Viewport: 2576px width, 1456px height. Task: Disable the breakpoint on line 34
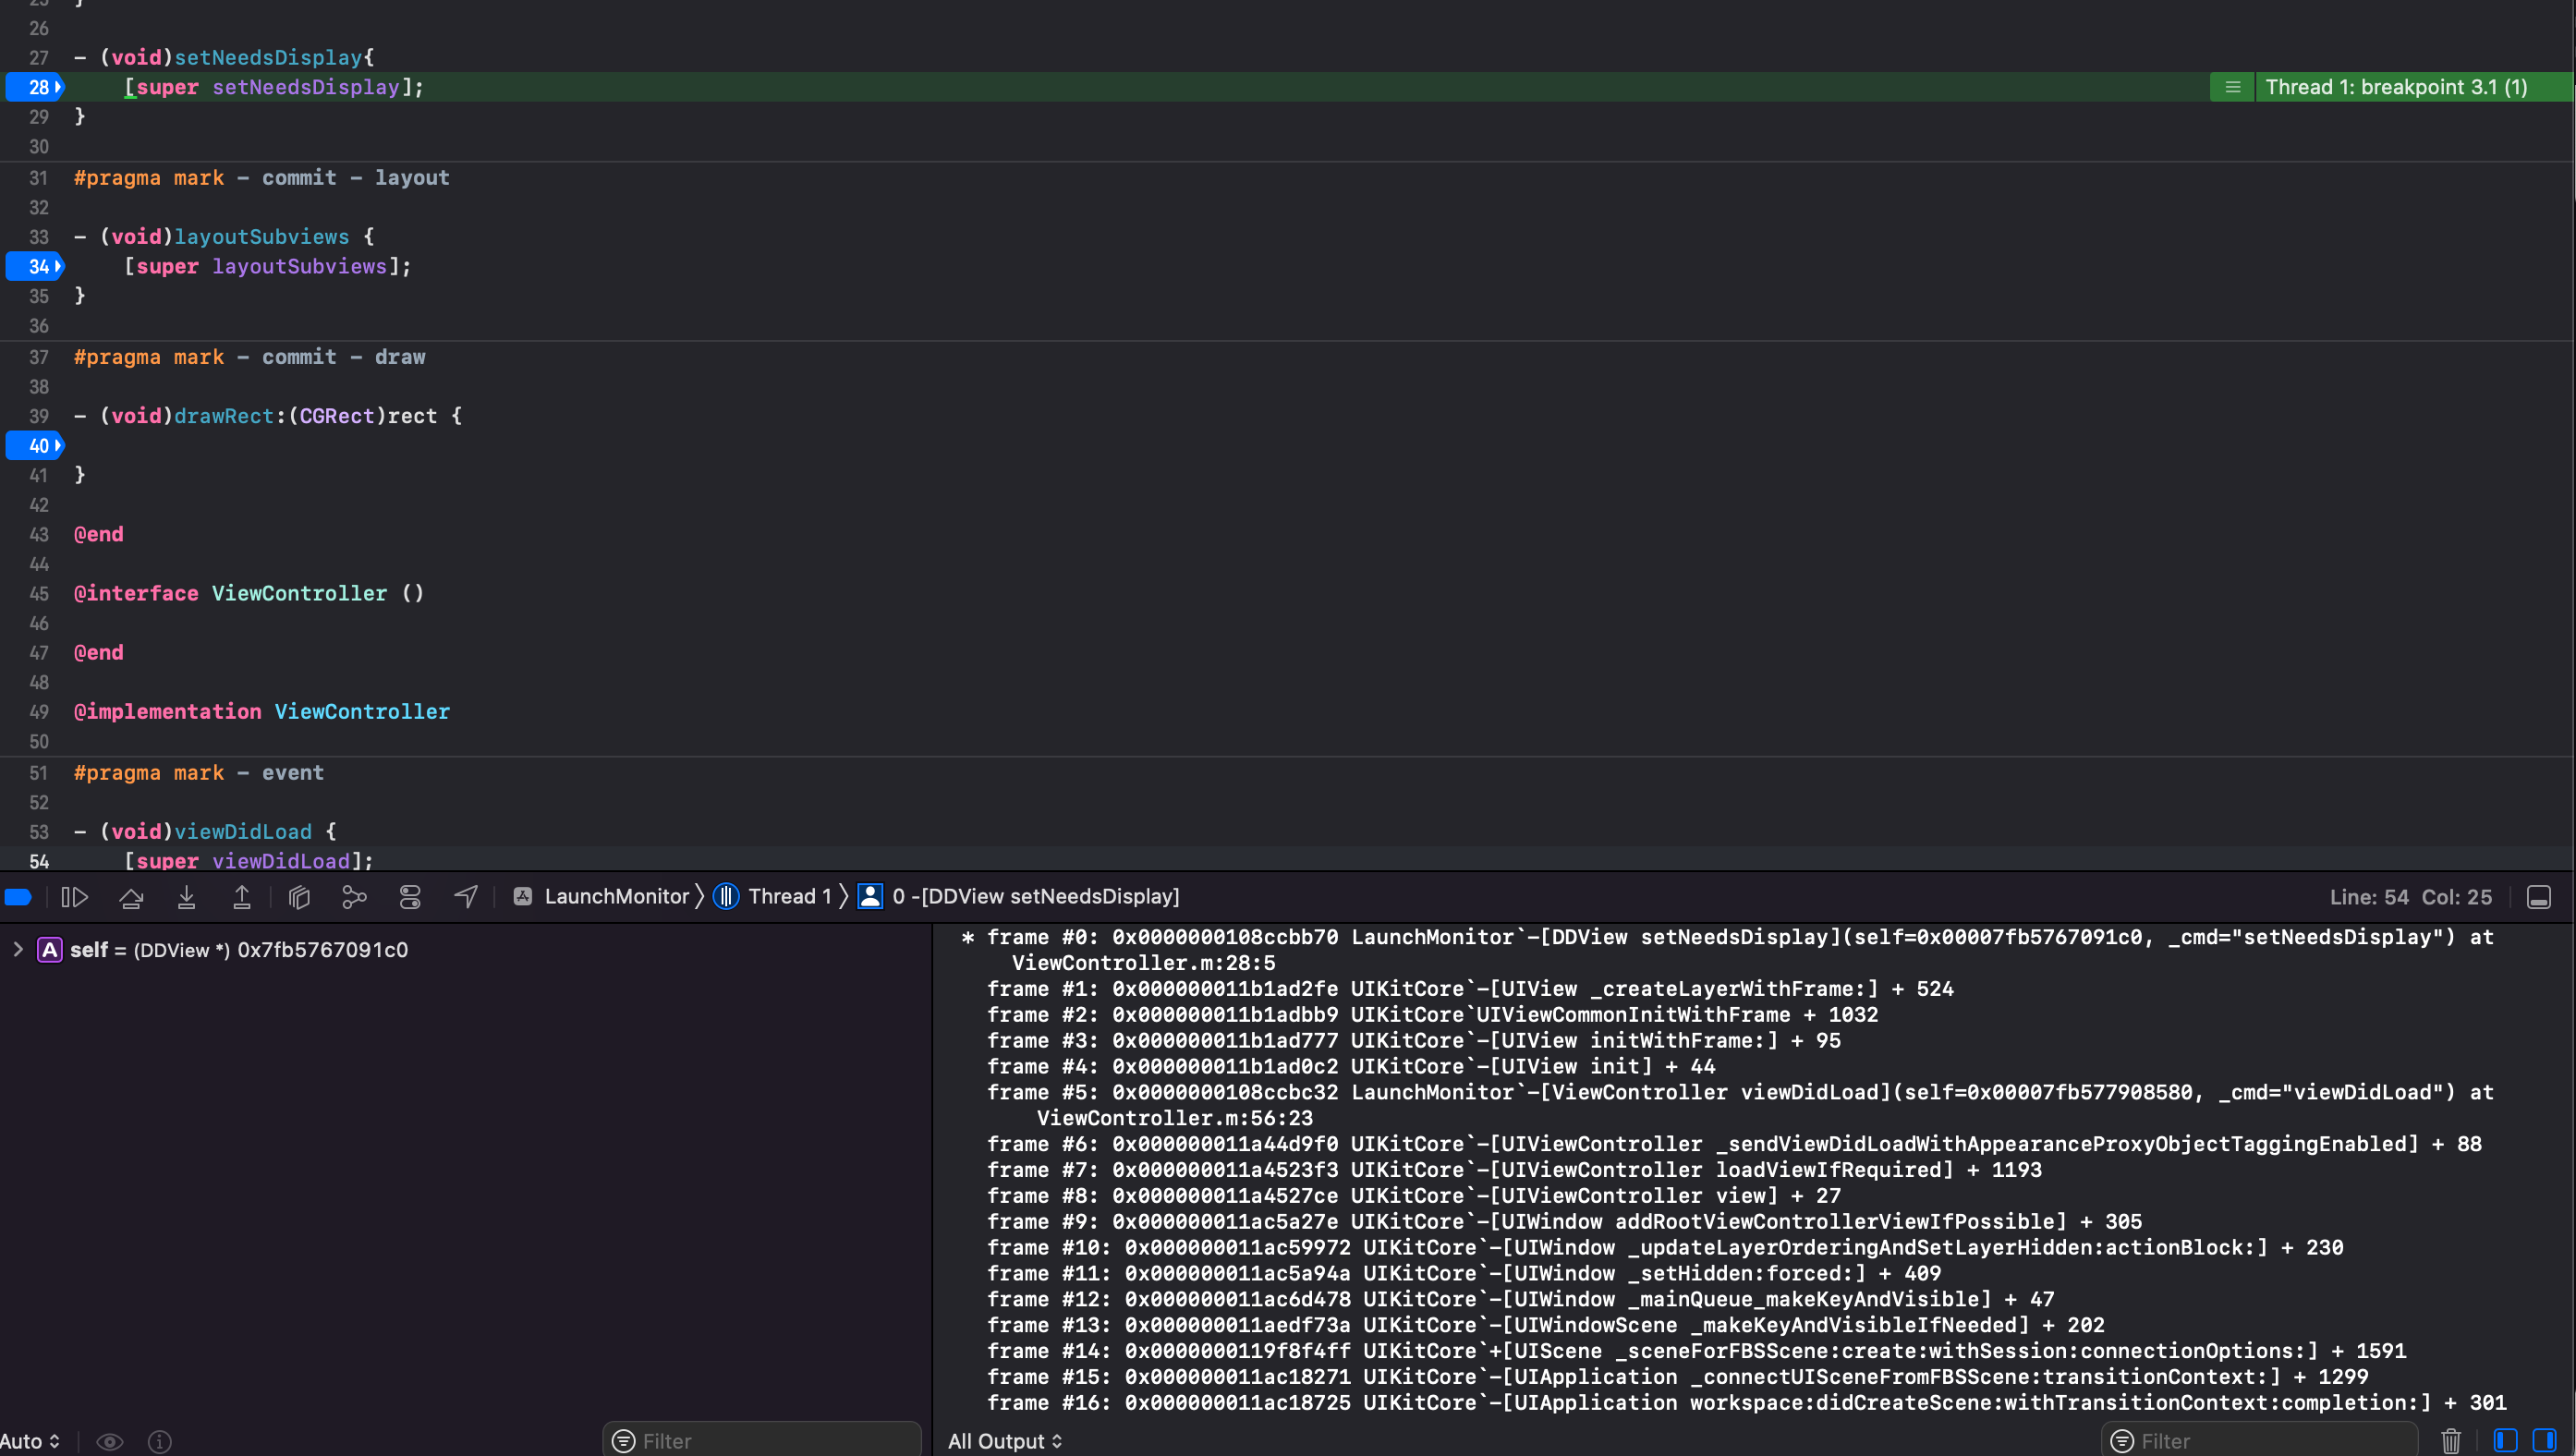[x=36, y=267]
